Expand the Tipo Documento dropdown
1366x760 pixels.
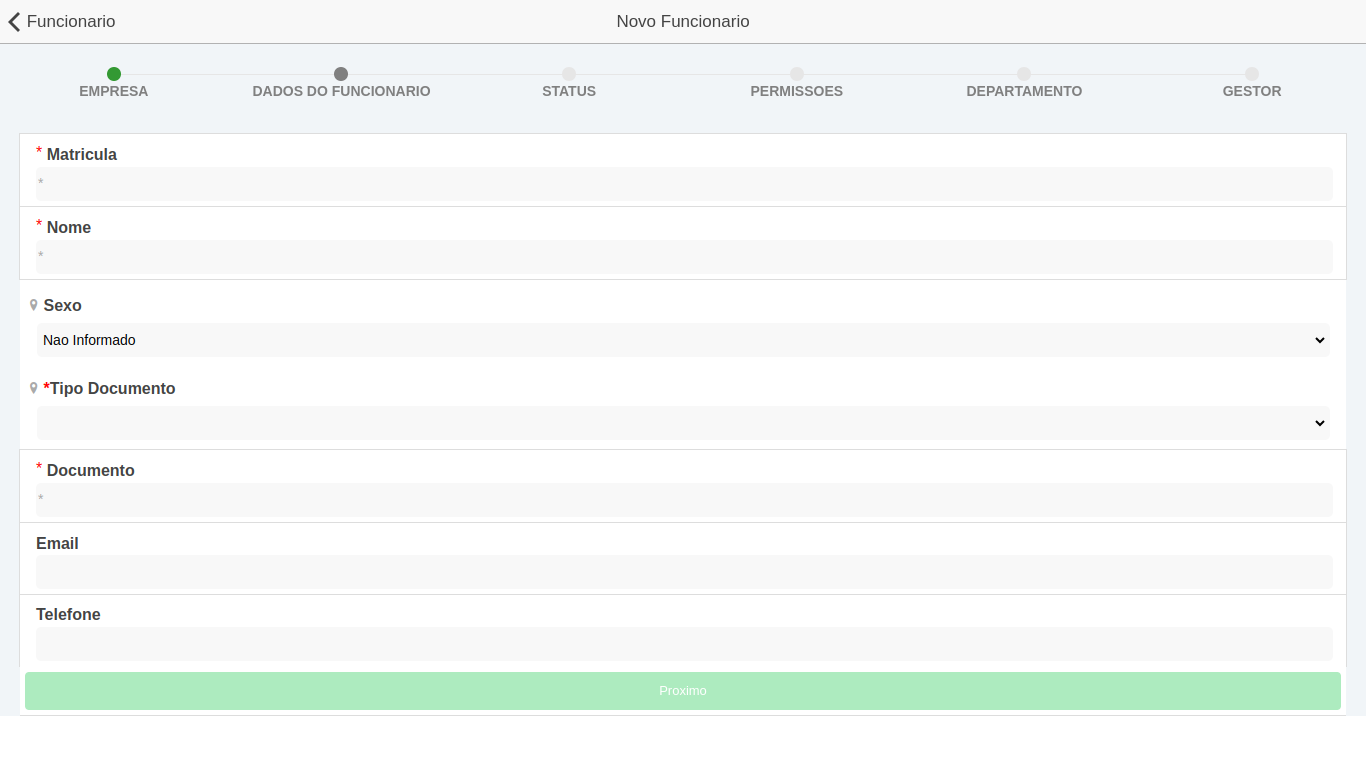[683, 423]
